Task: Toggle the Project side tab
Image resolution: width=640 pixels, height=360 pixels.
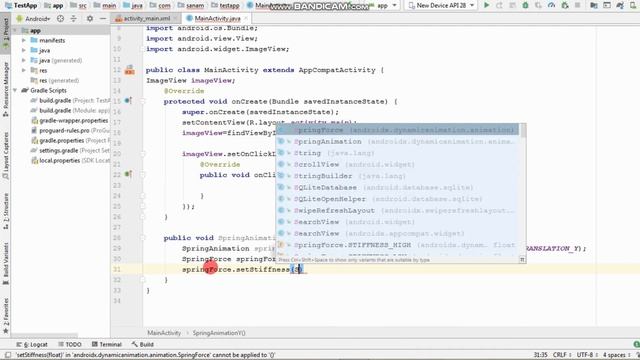Action: 5,34
